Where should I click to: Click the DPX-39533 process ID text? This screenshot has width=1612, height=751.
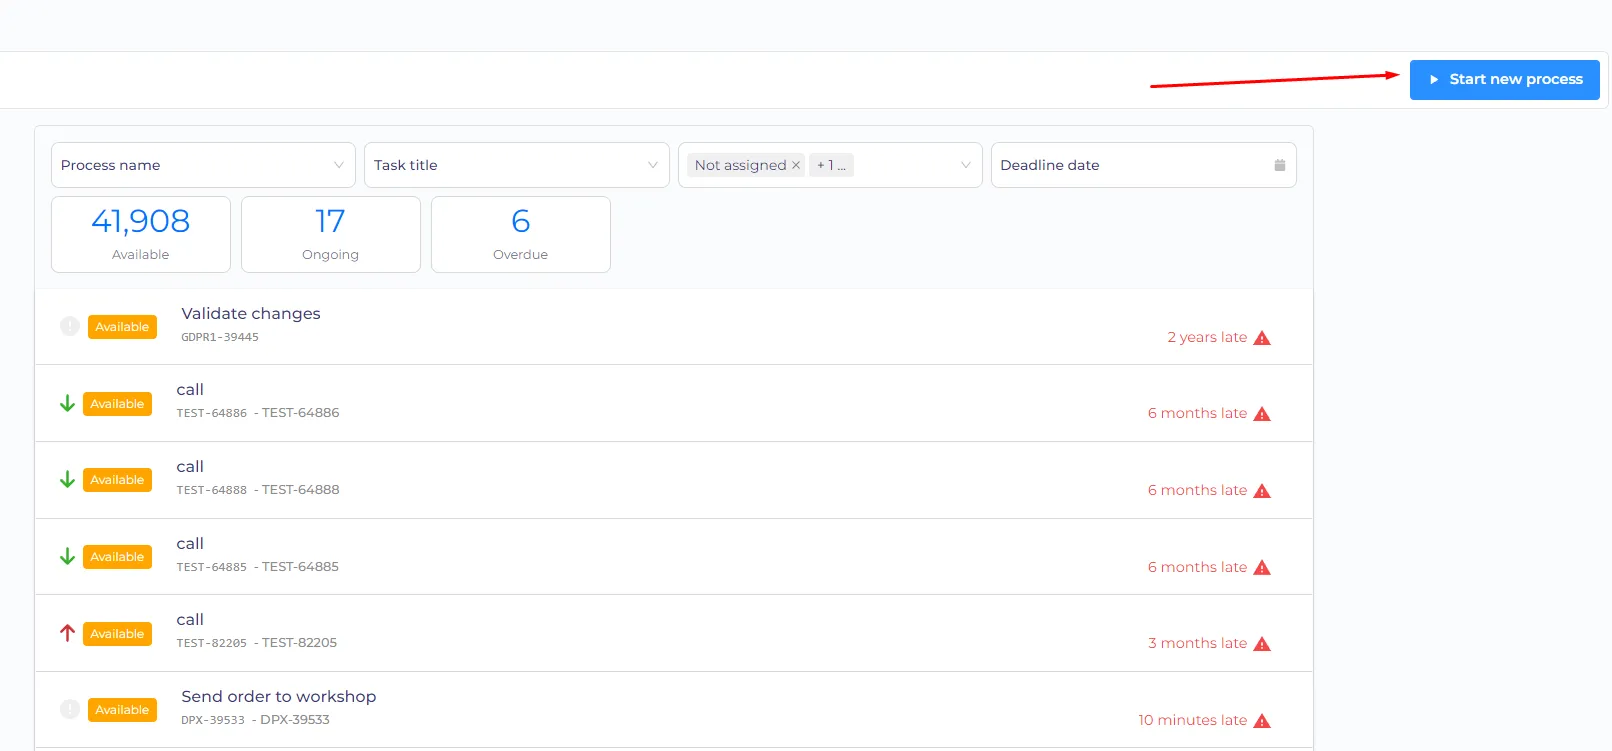(x=213, y=720)
